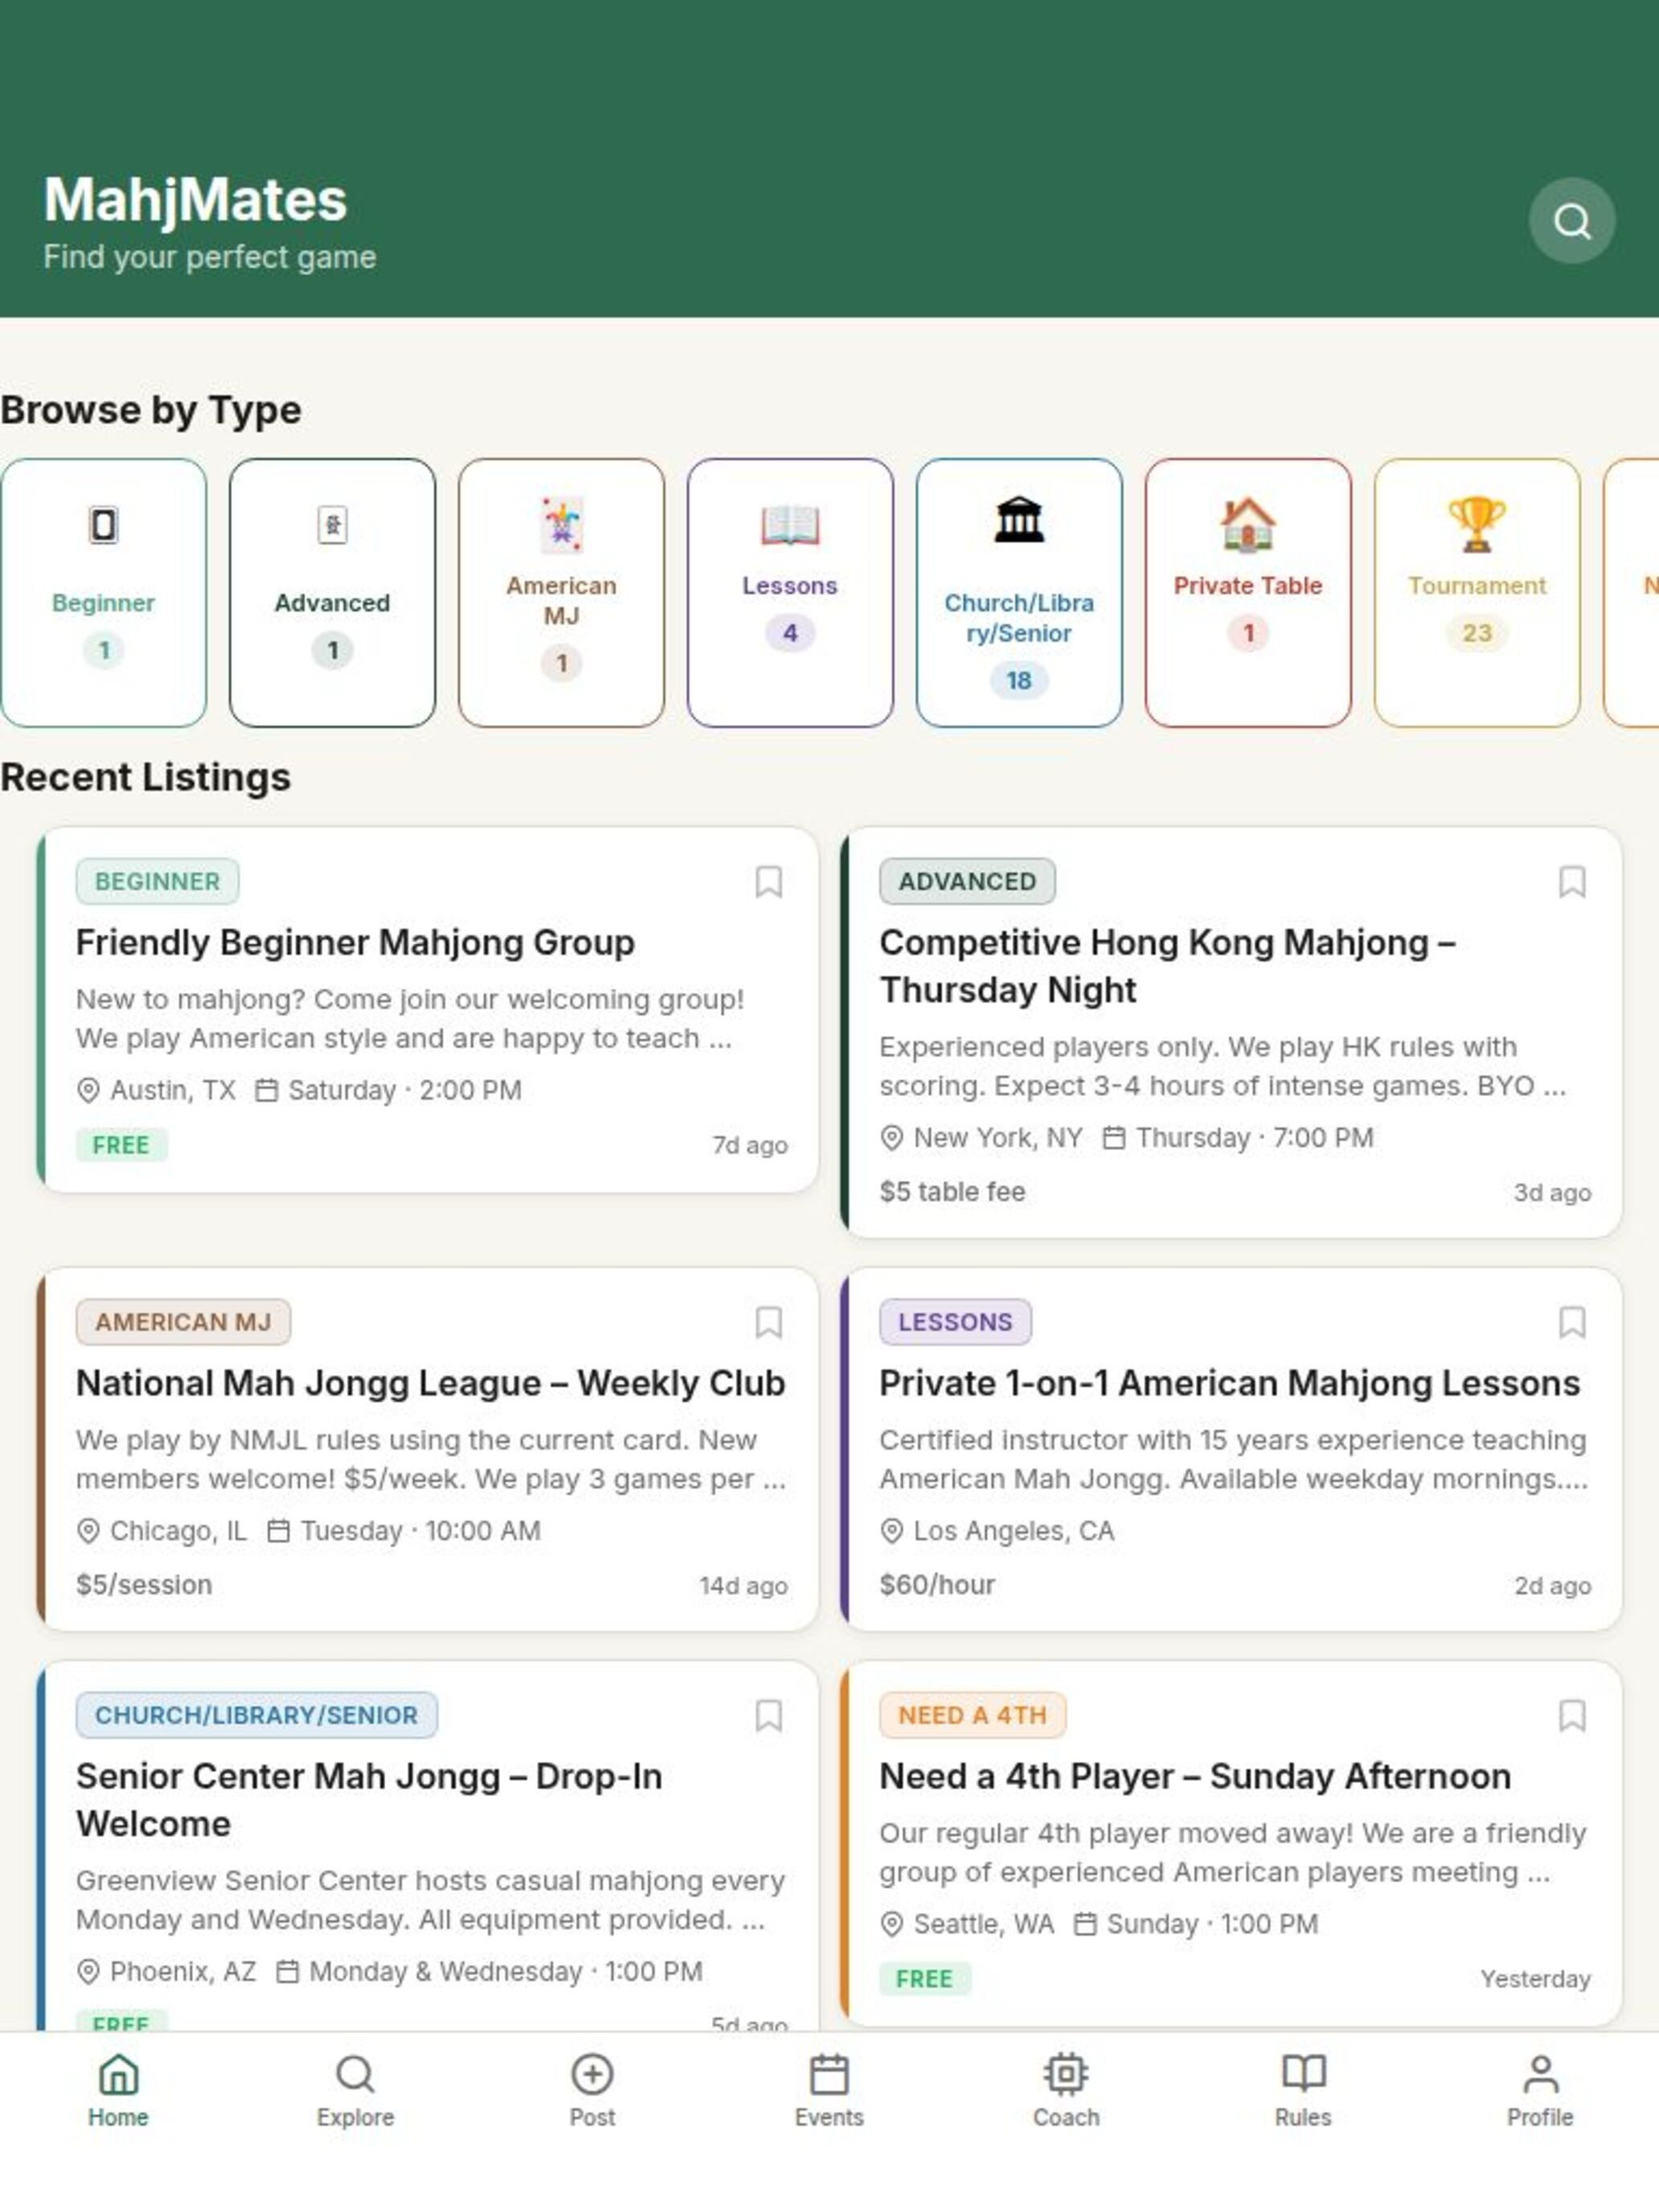Image resolution: width=1659 pixels, height=2212 pixels.
Task: Bookmark National Mah Jongg League listing
Action: coord(768,1322)
